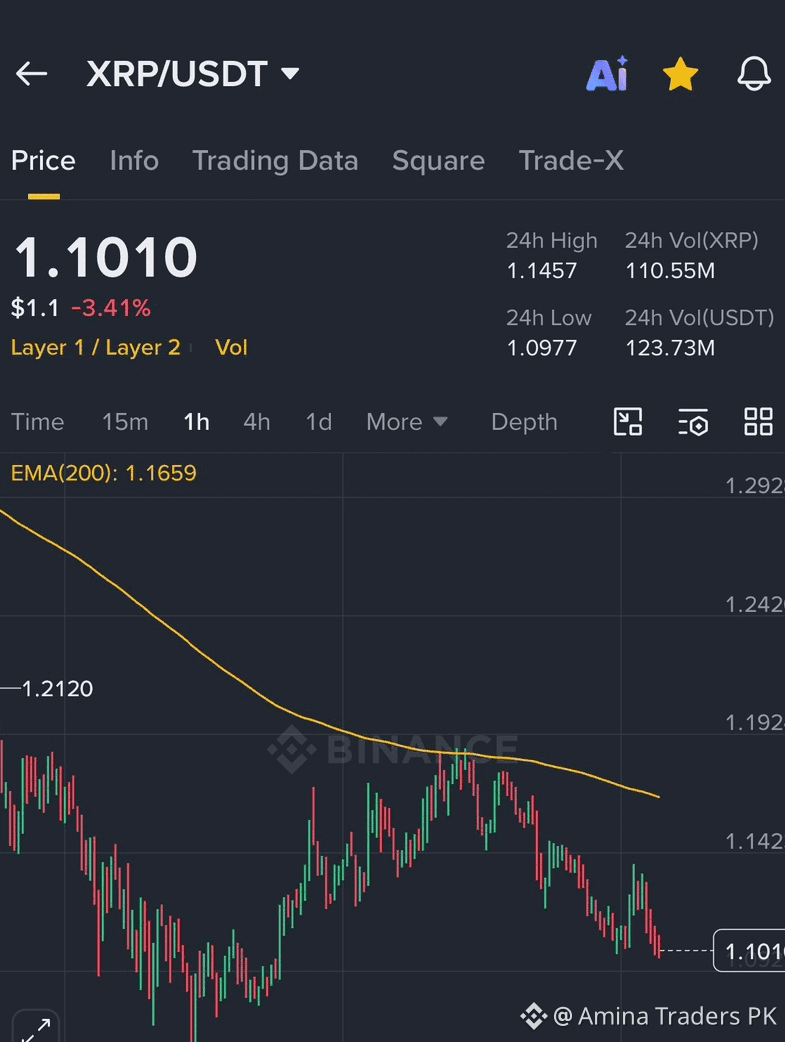785x1042 pixels.
Task: Tap the 24h Vol(USDT) value 123.73M
Action: click(670, 348)
